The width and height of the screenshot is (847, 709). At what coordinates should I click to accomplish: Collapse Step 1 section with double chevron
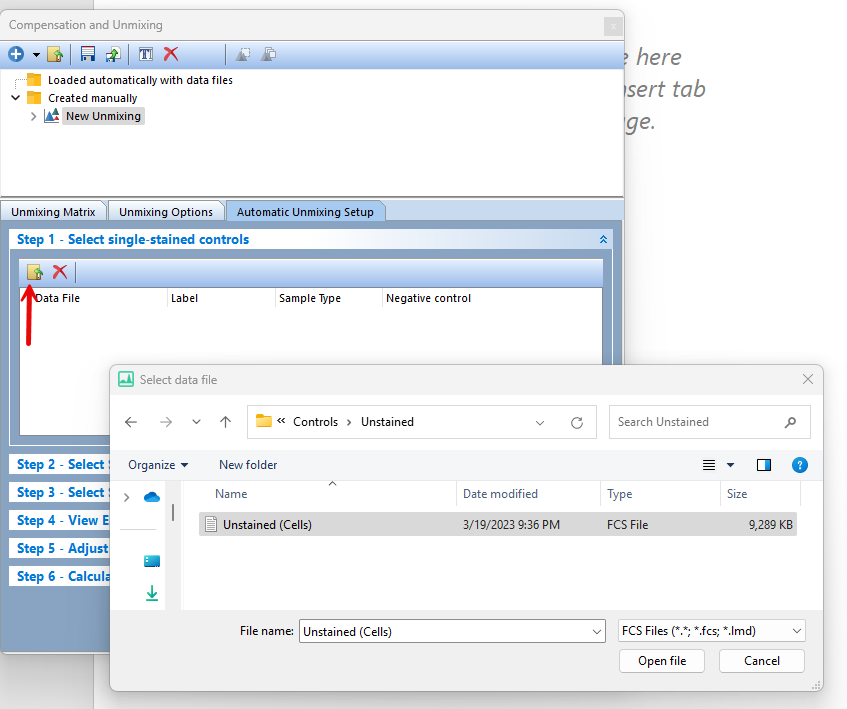(x=603, y=240)
